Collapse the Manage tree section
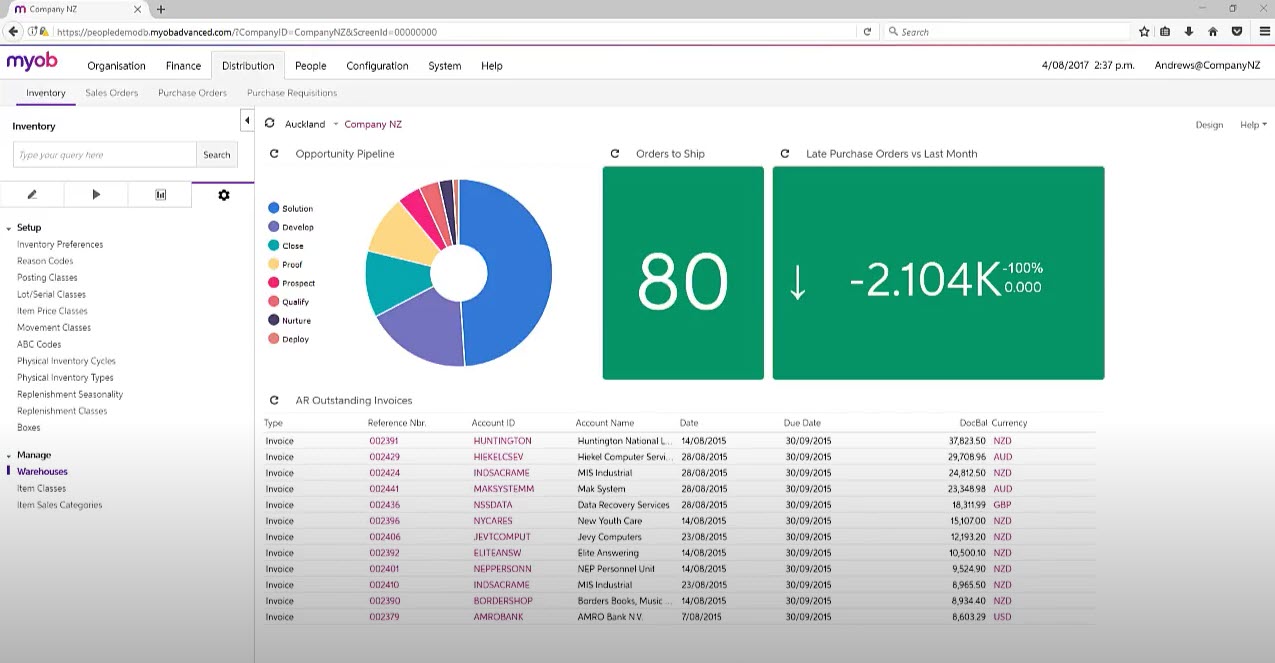This screenshot has height=663, width=1275. coord(8,455)
